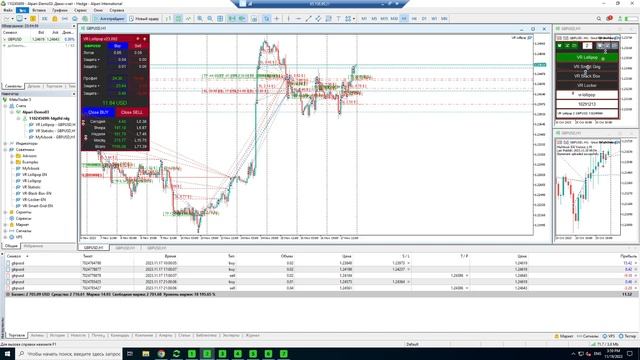Switch chart to H4 timeframe
Image resolution: width=640 pixels, height=360 pixels.
(x=414, y=18)
